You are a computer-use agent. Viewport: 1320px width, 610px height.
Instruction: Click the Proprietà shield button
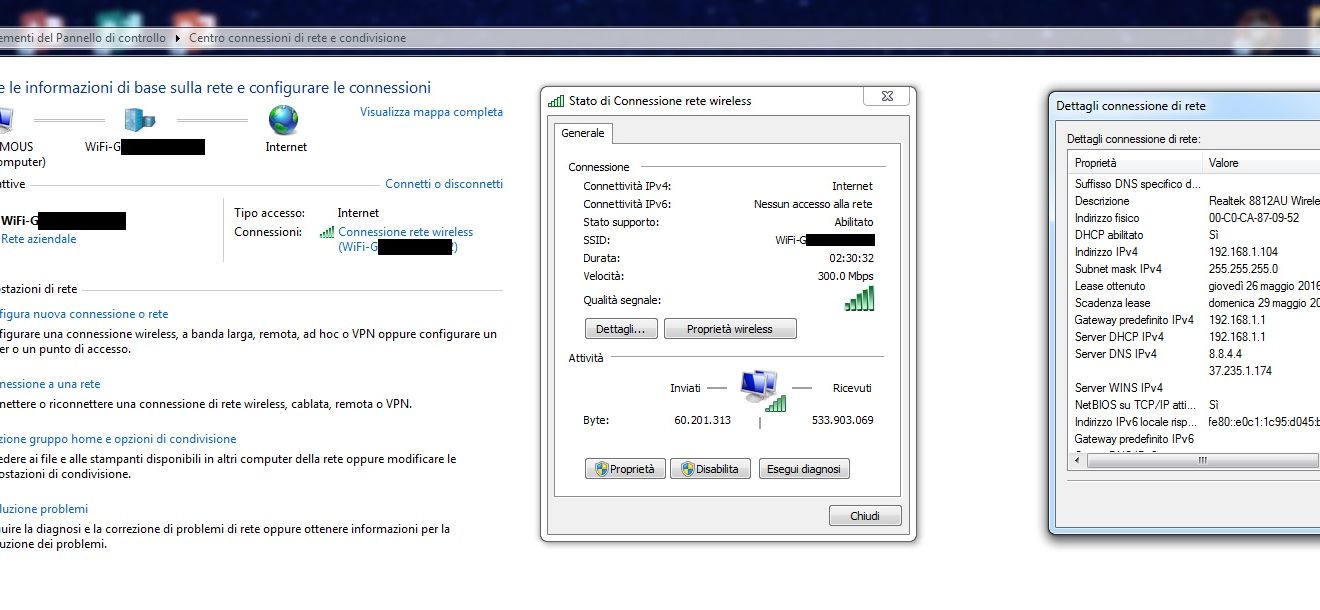pyautogui.click(x=625, y=469)
